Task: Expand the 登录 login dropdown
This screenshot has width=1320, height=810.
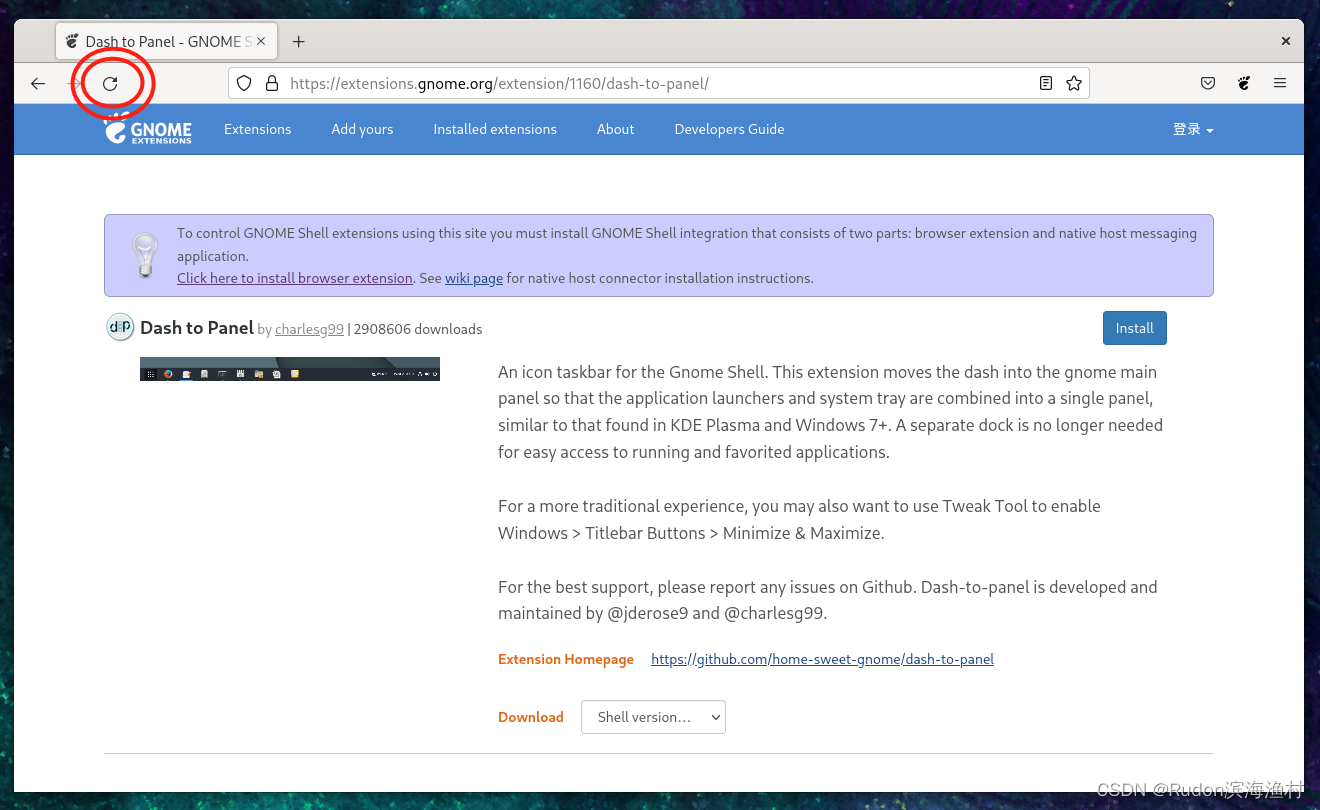Action: pyautogui.click(x=1193, y=129)
